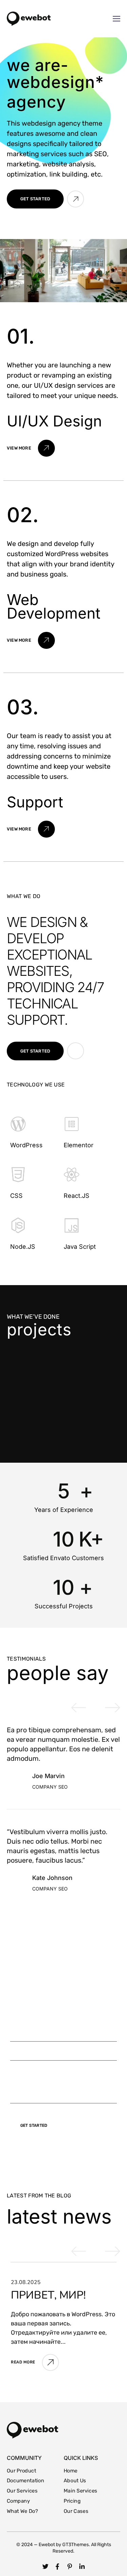
Task: Click the office photo below the hero
Action: (x=63, y=270)
